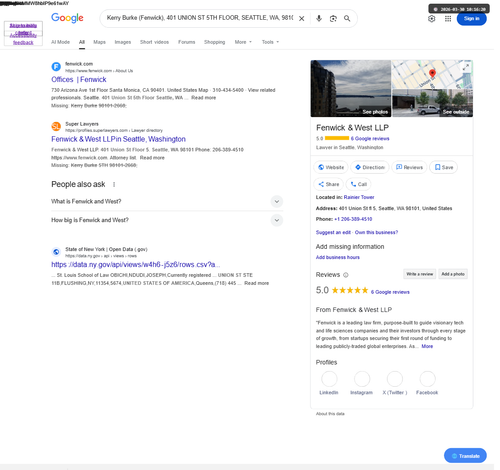Click the Accessibility feedback link
The image size is (500, 470).
point(23,39)
